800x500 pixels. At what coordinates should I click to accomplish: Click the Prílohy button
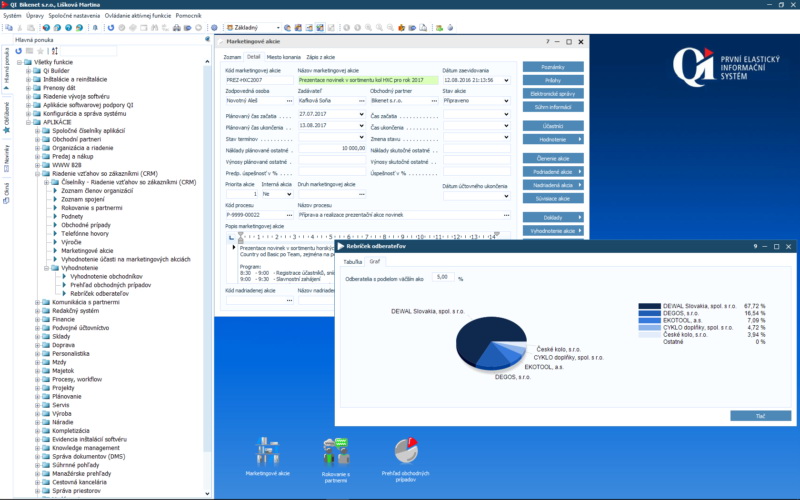(x=553, y=80)
